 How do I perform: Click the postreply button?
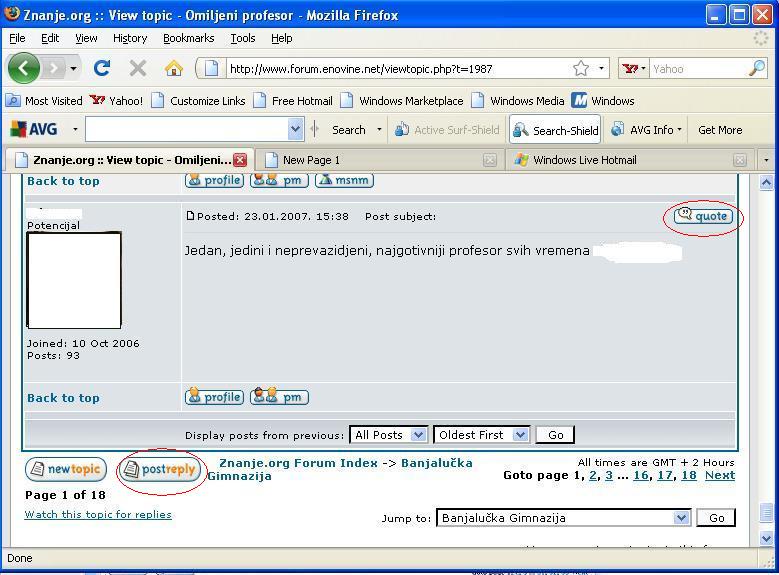(160, 469)
